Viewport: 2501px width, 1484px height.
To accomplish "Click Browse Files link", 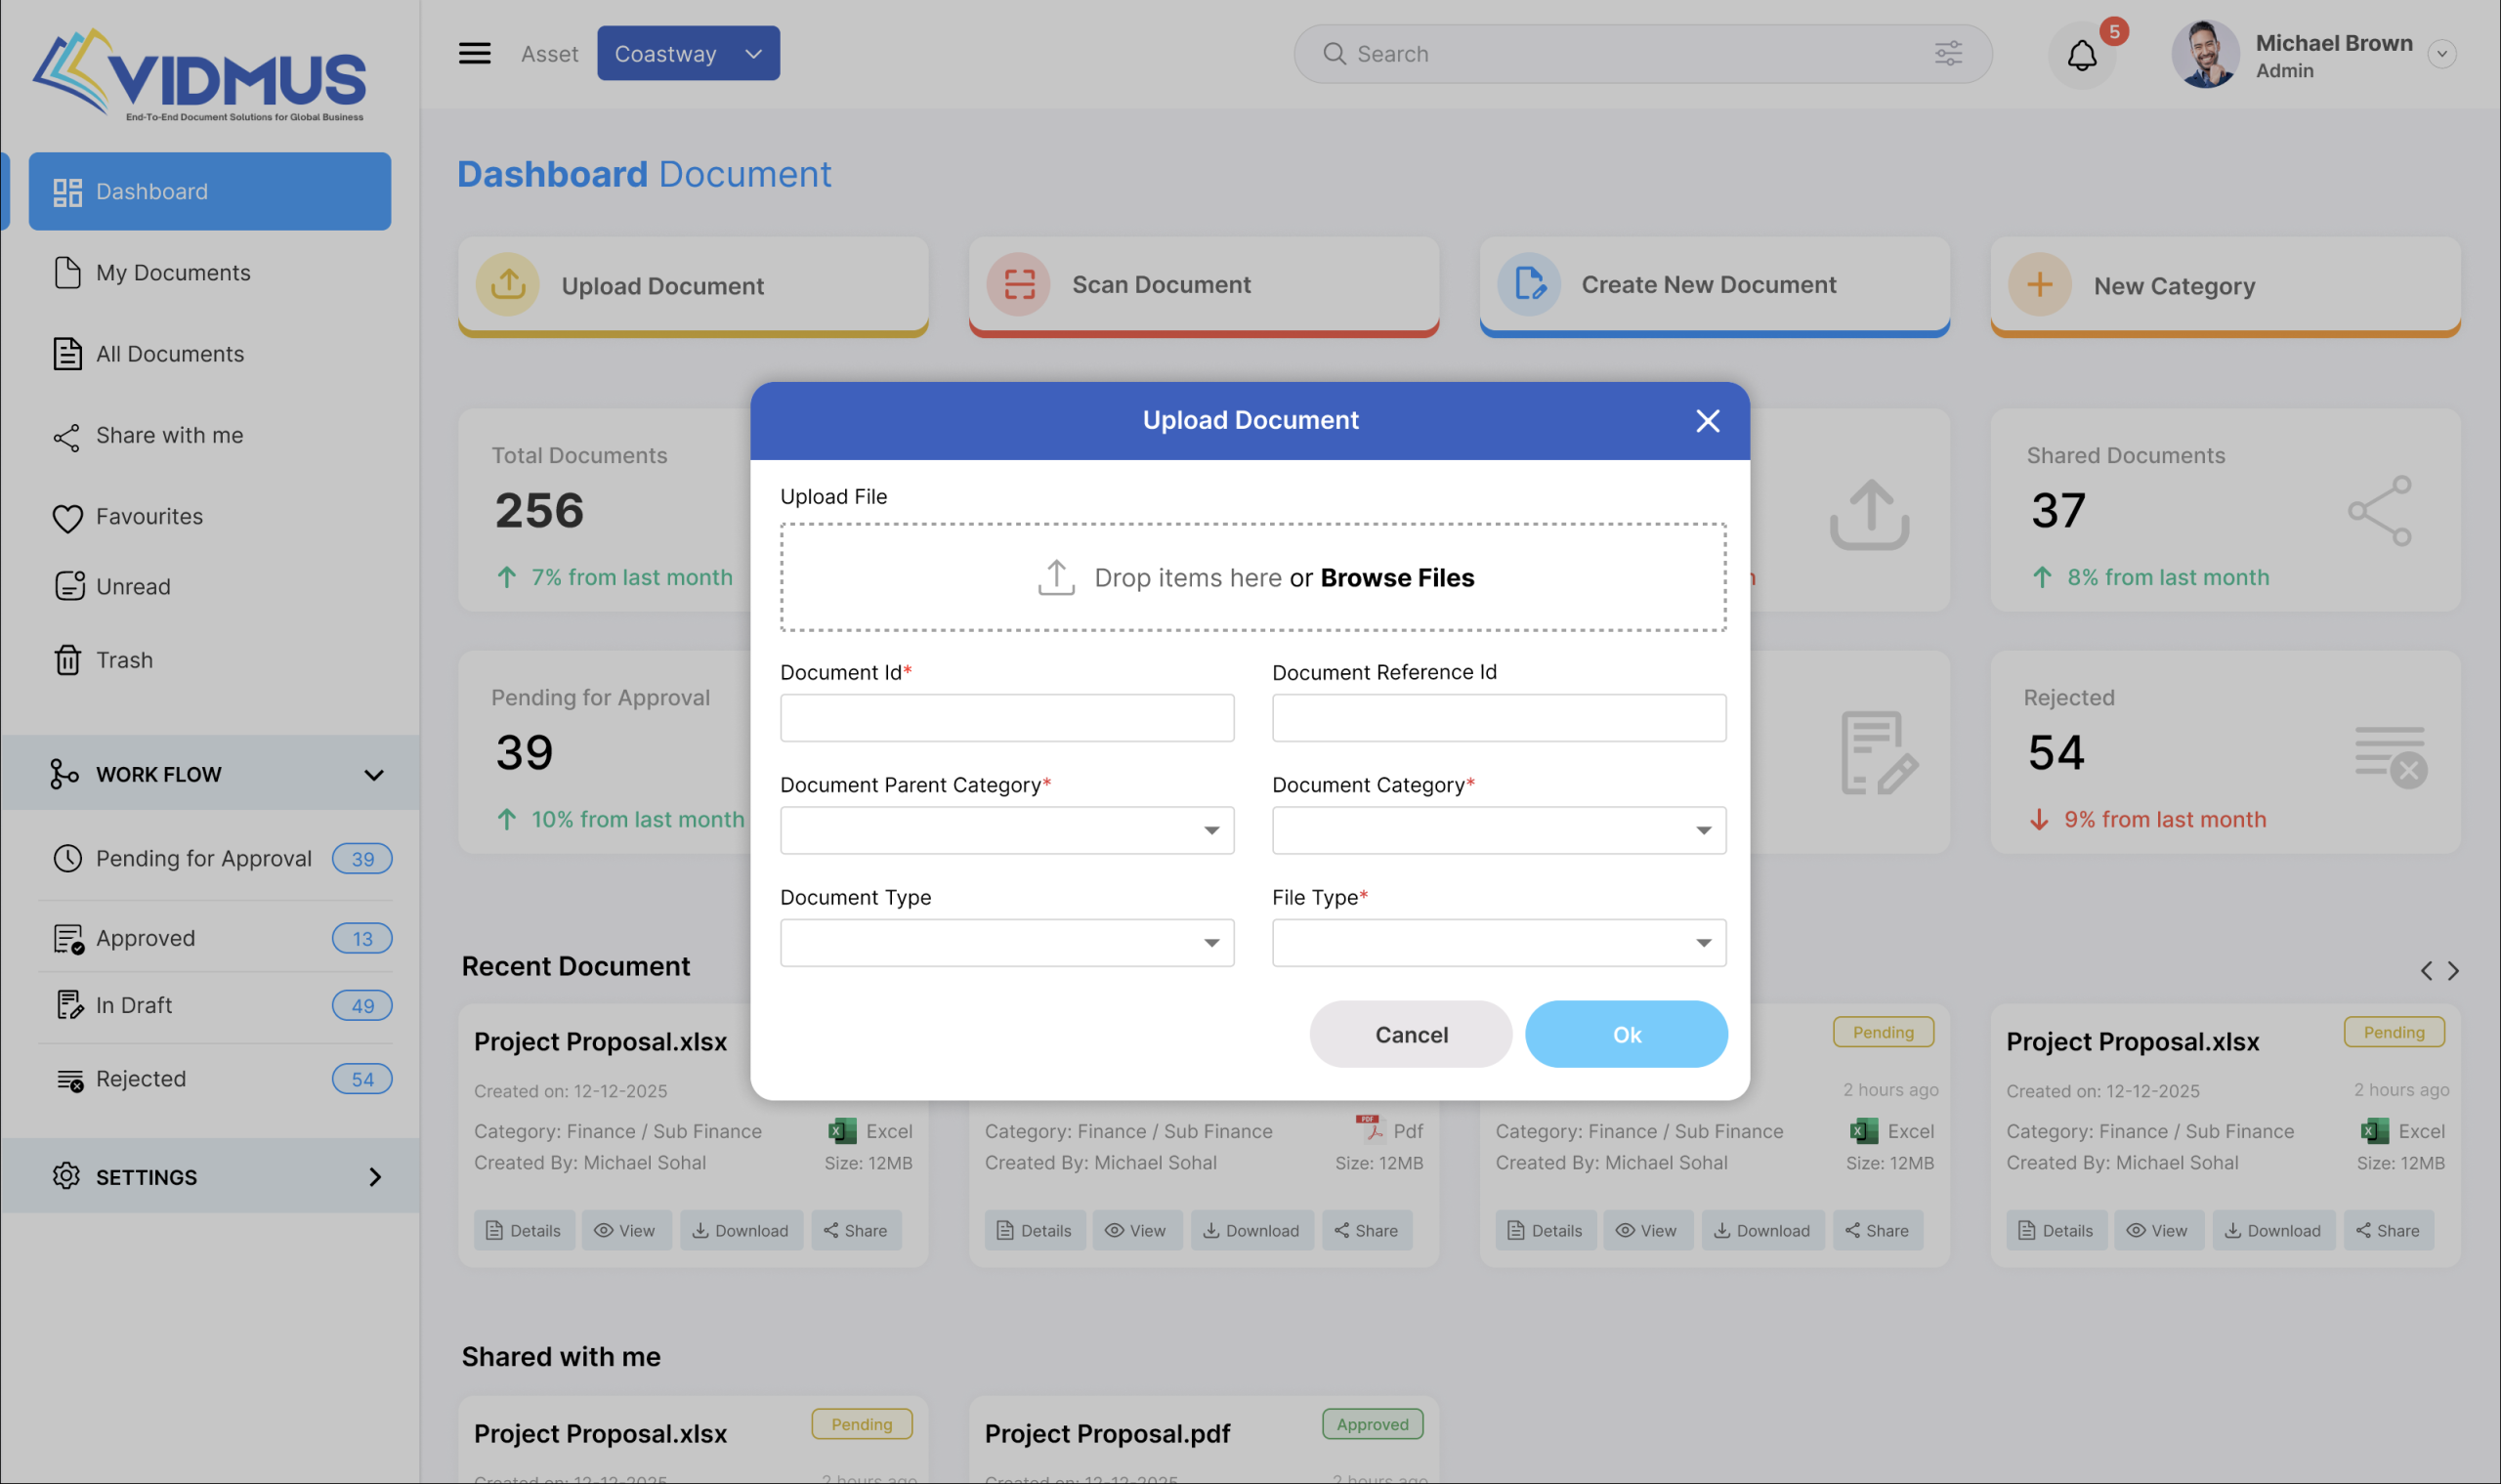I will (x=1396, y=578).
